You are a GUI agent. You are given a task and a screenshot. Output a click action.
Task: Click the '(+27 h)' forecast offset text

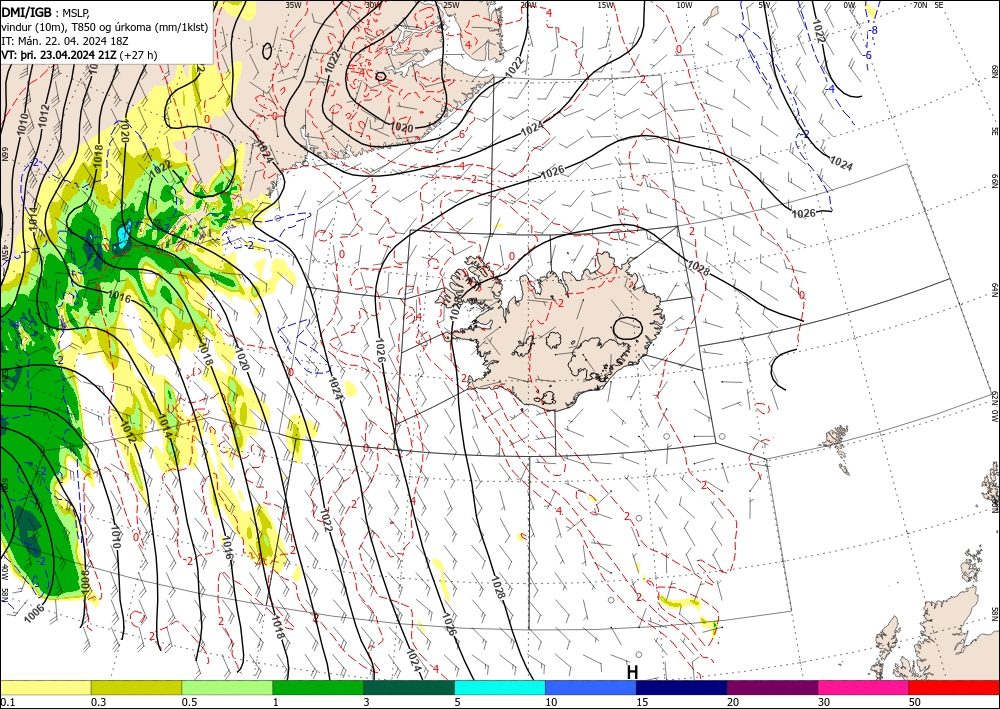[x=138, y=55]
